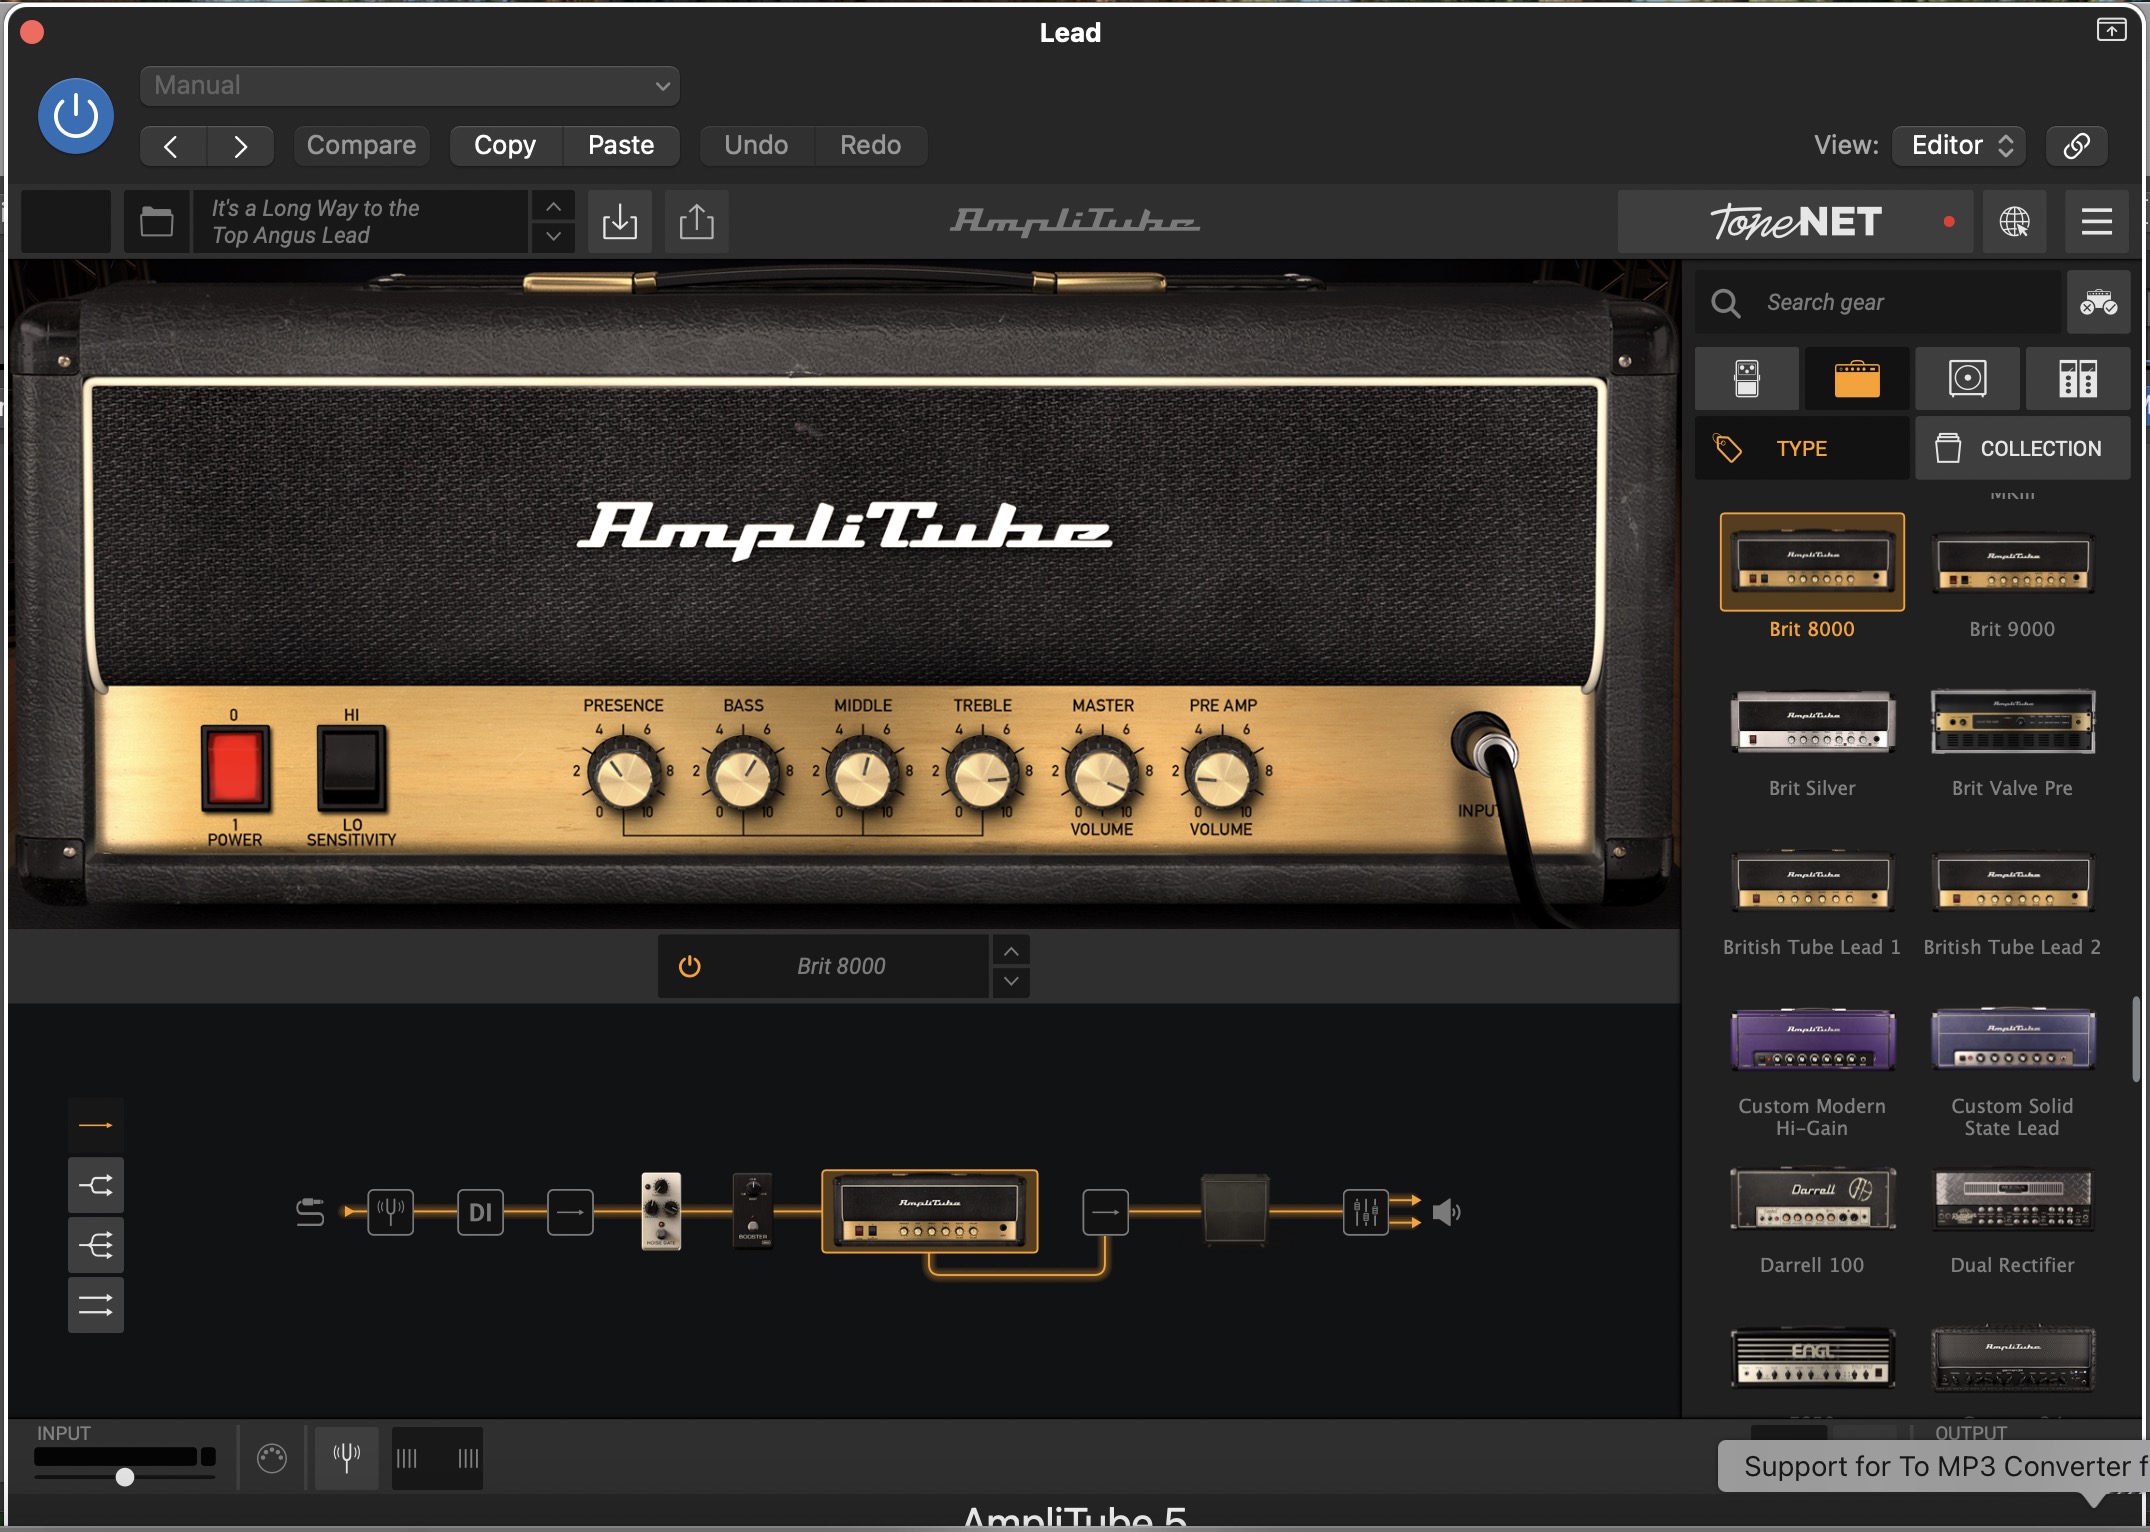Select the Brit Silver amp
Viewport: 2150px width, 1532px height.
[1812, 722]
